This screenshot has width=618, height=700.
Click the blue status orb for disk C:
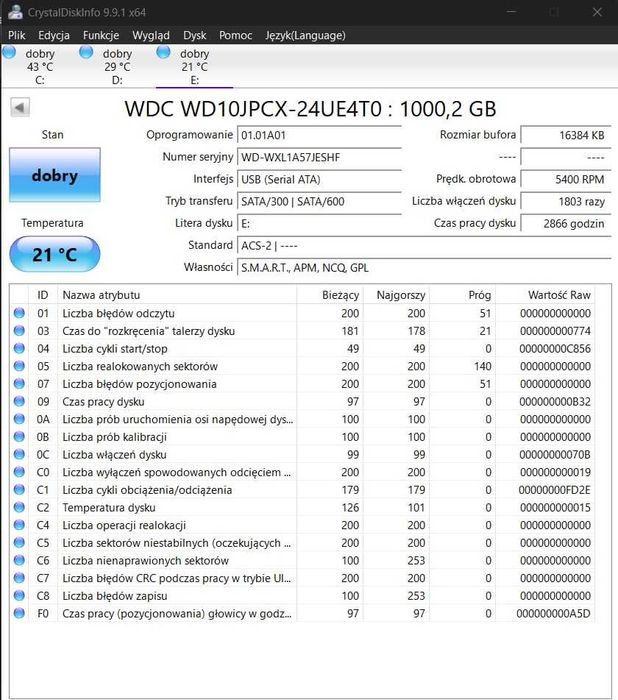9,52
